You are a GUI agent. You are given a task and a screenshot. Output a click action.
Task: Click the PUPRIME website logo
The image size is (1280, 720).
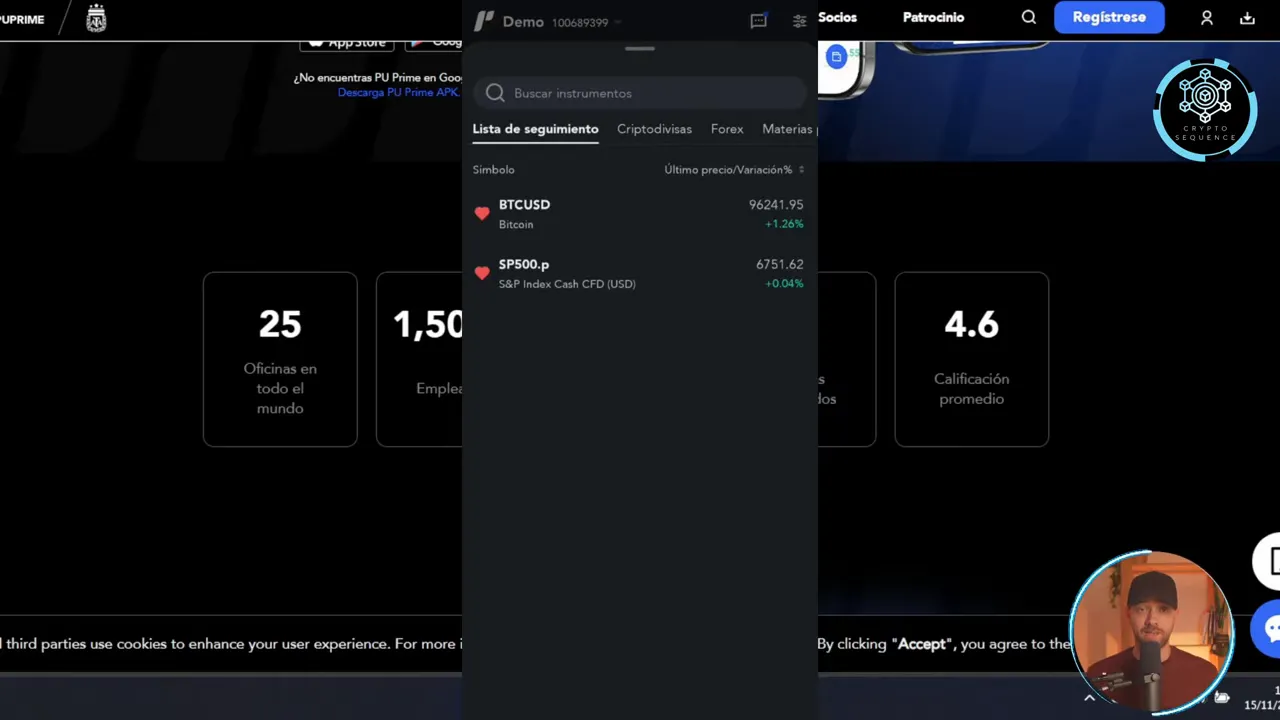tap(22, 19)
